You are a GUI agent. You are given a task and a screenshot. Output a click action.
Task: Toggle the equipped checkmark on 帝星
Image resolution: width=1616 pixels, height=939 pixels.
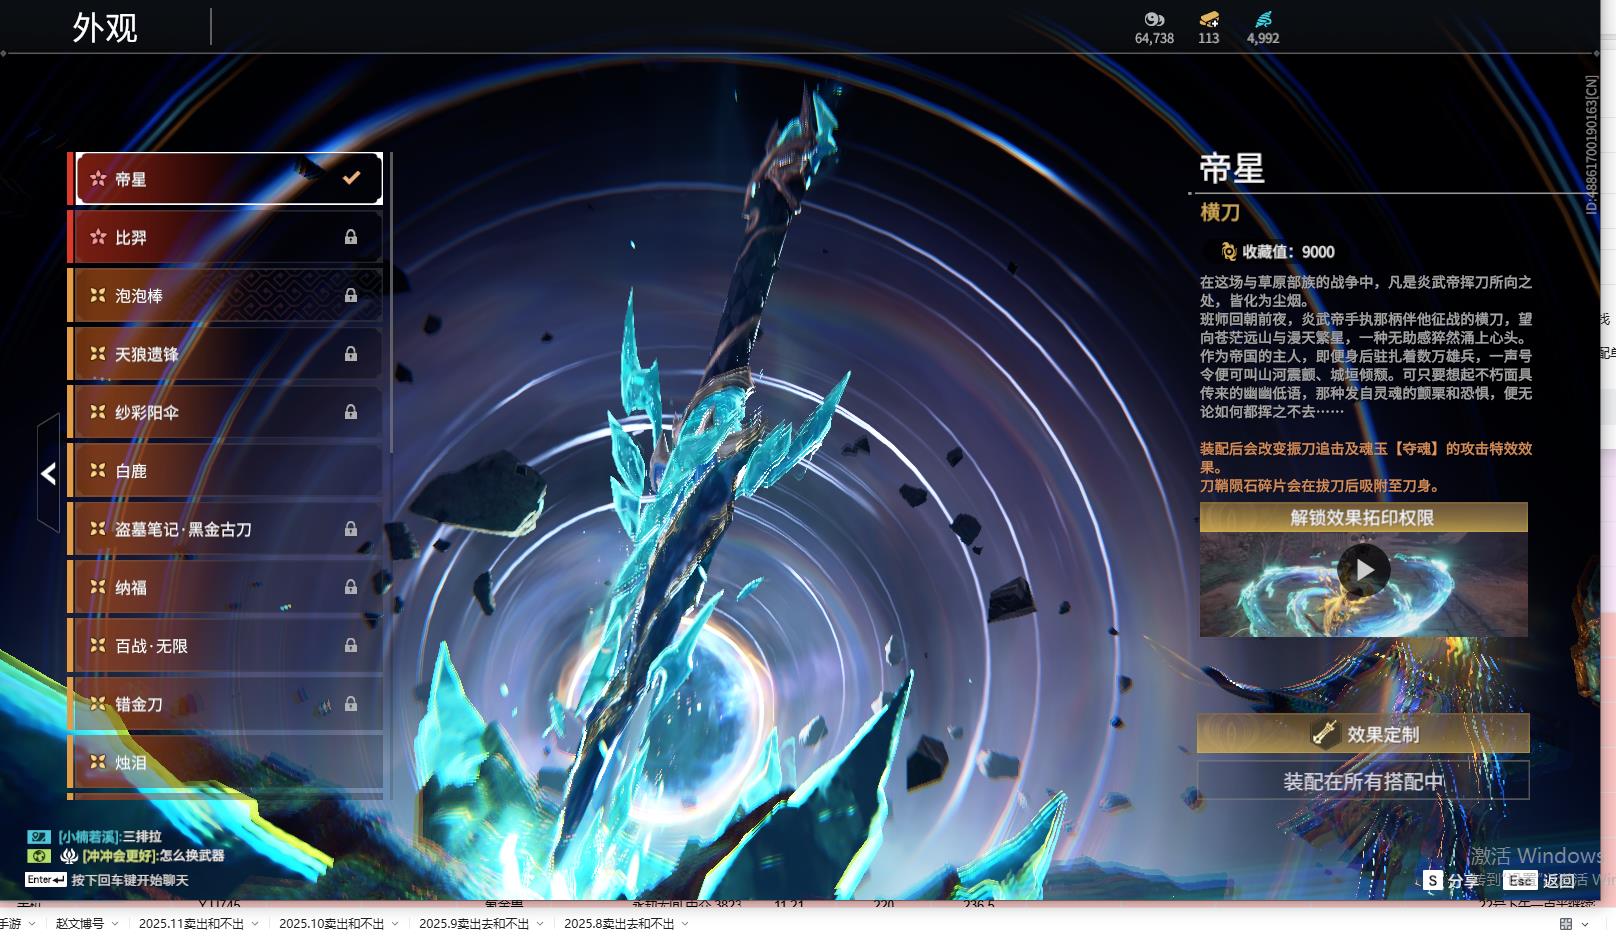351,178
